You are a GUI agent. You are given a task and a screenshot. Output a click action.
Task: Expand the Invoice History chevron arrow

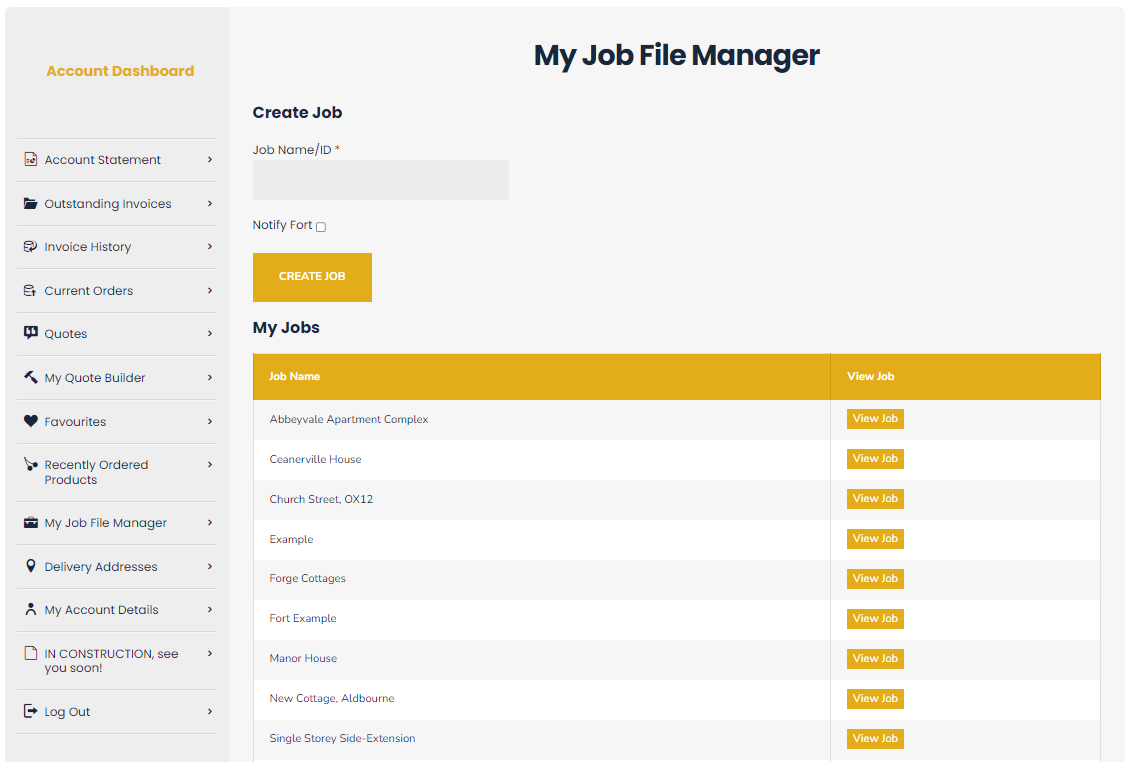(x=210, y=246)
